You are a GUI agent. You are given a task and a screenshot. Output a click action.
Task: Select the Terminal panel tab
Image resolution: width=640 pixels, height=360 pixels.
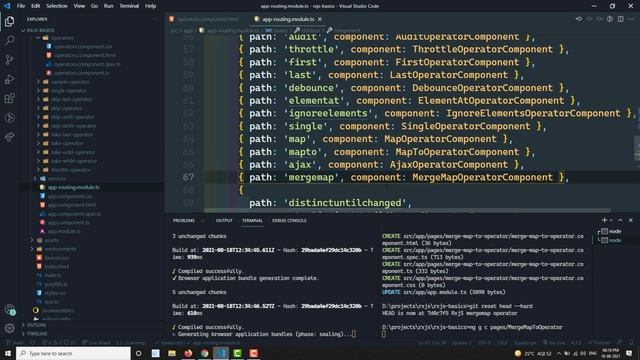click(252, 220)
